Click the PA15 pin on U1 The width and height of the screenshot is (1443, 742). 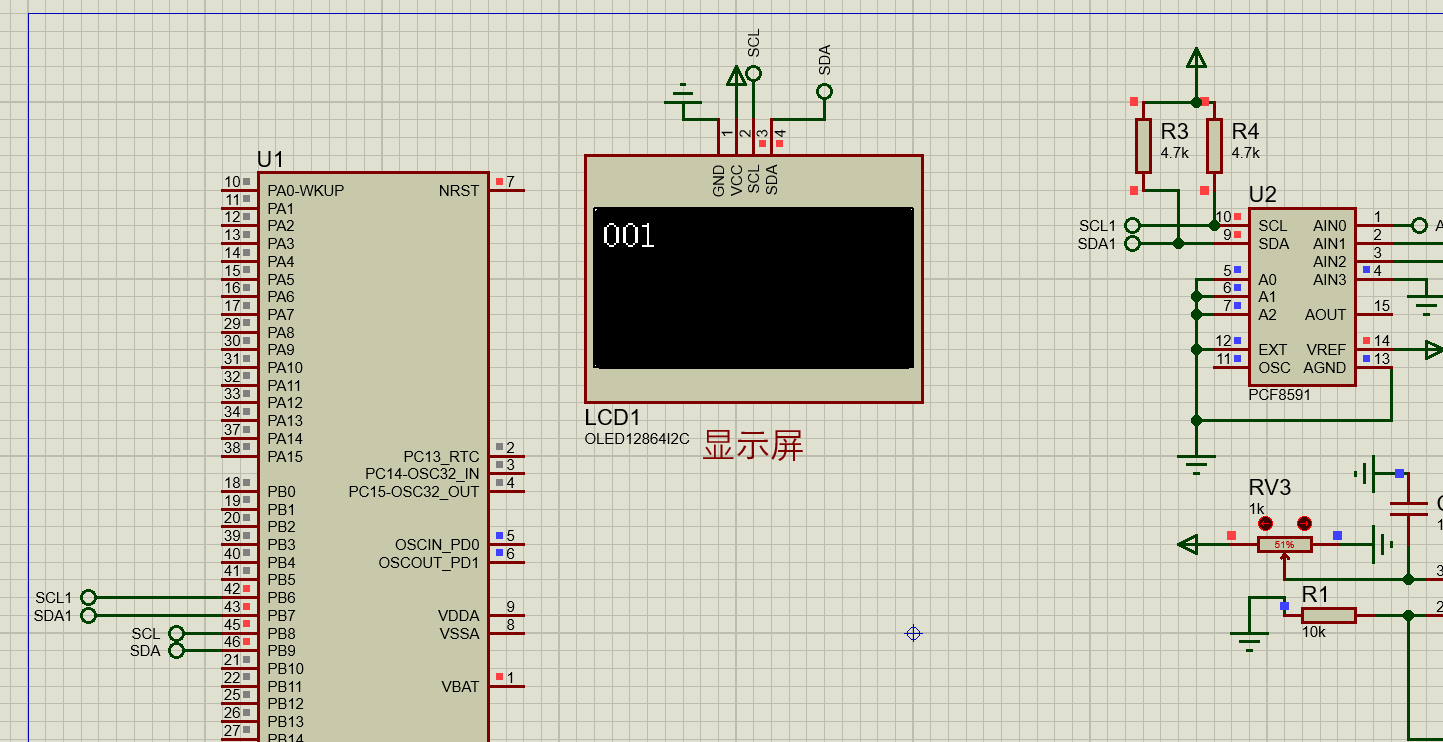[x=285, y=456]
